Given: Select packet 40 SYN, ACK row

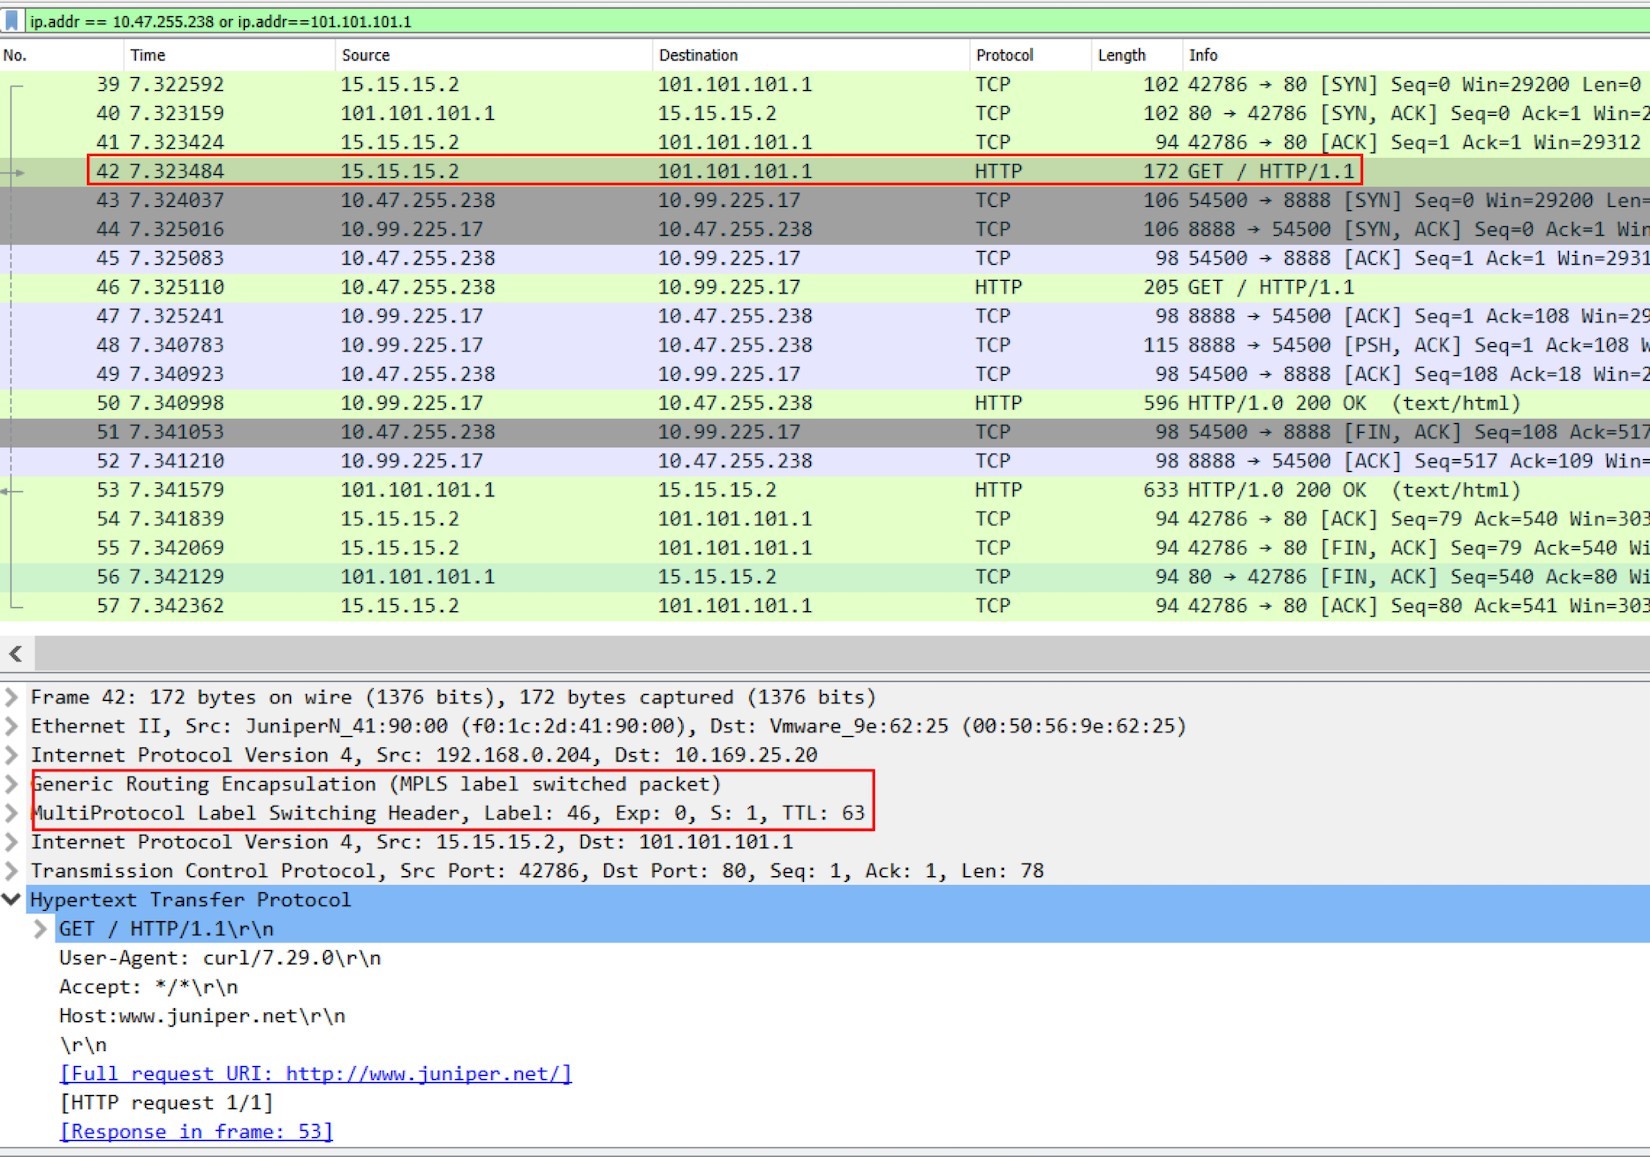Looking at the screenshot, I should point(825,114).
